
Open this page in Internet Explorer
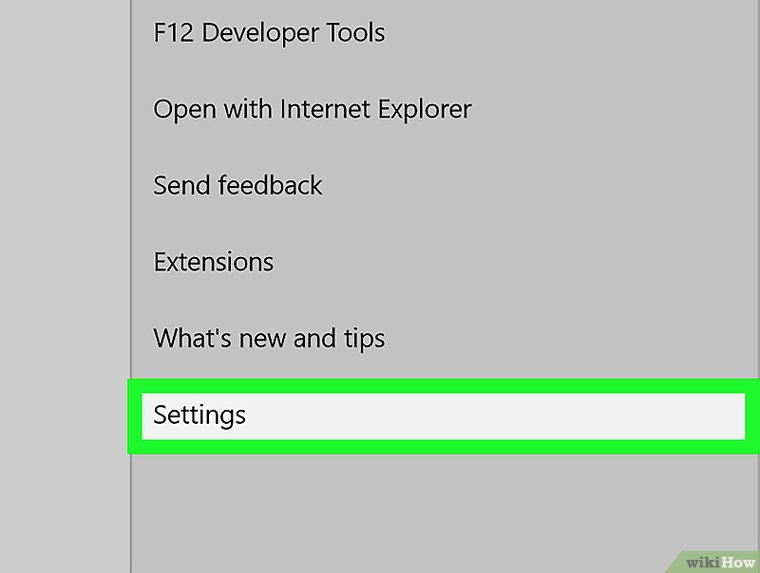click(x=312, y=109)
